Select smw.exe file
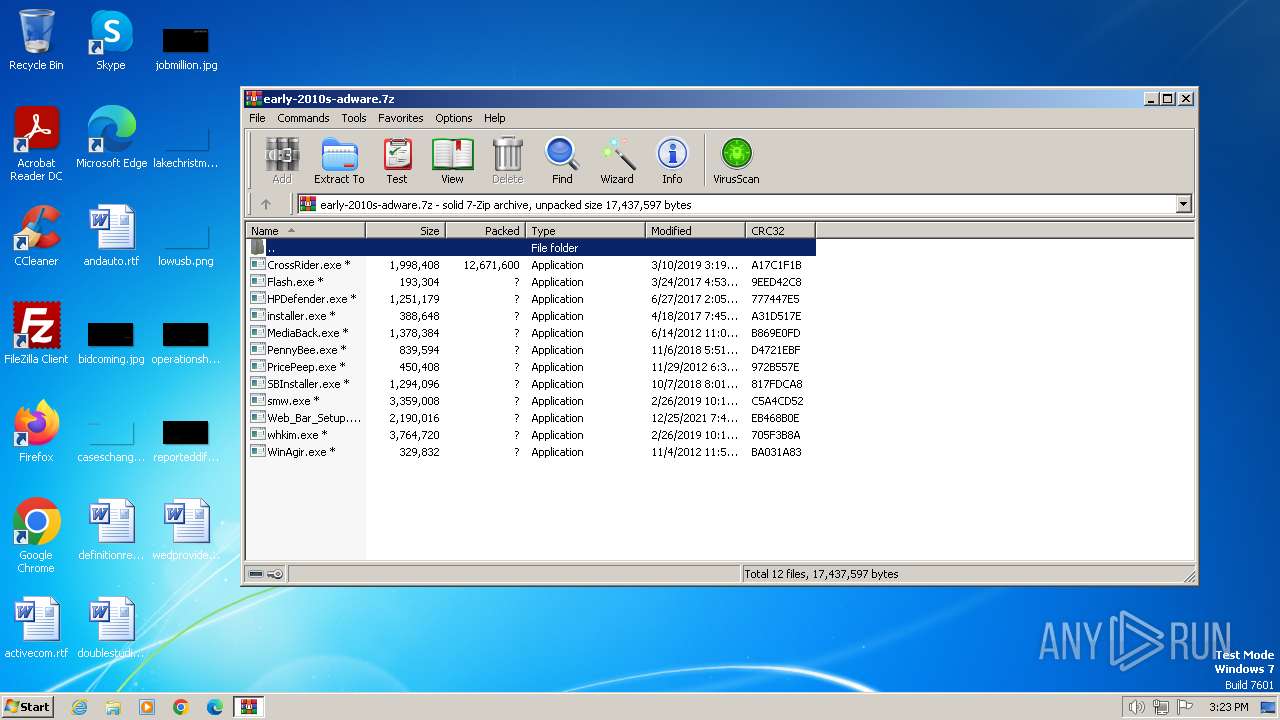This screenshot has width=1280, height=720. [x=531, y=401]
